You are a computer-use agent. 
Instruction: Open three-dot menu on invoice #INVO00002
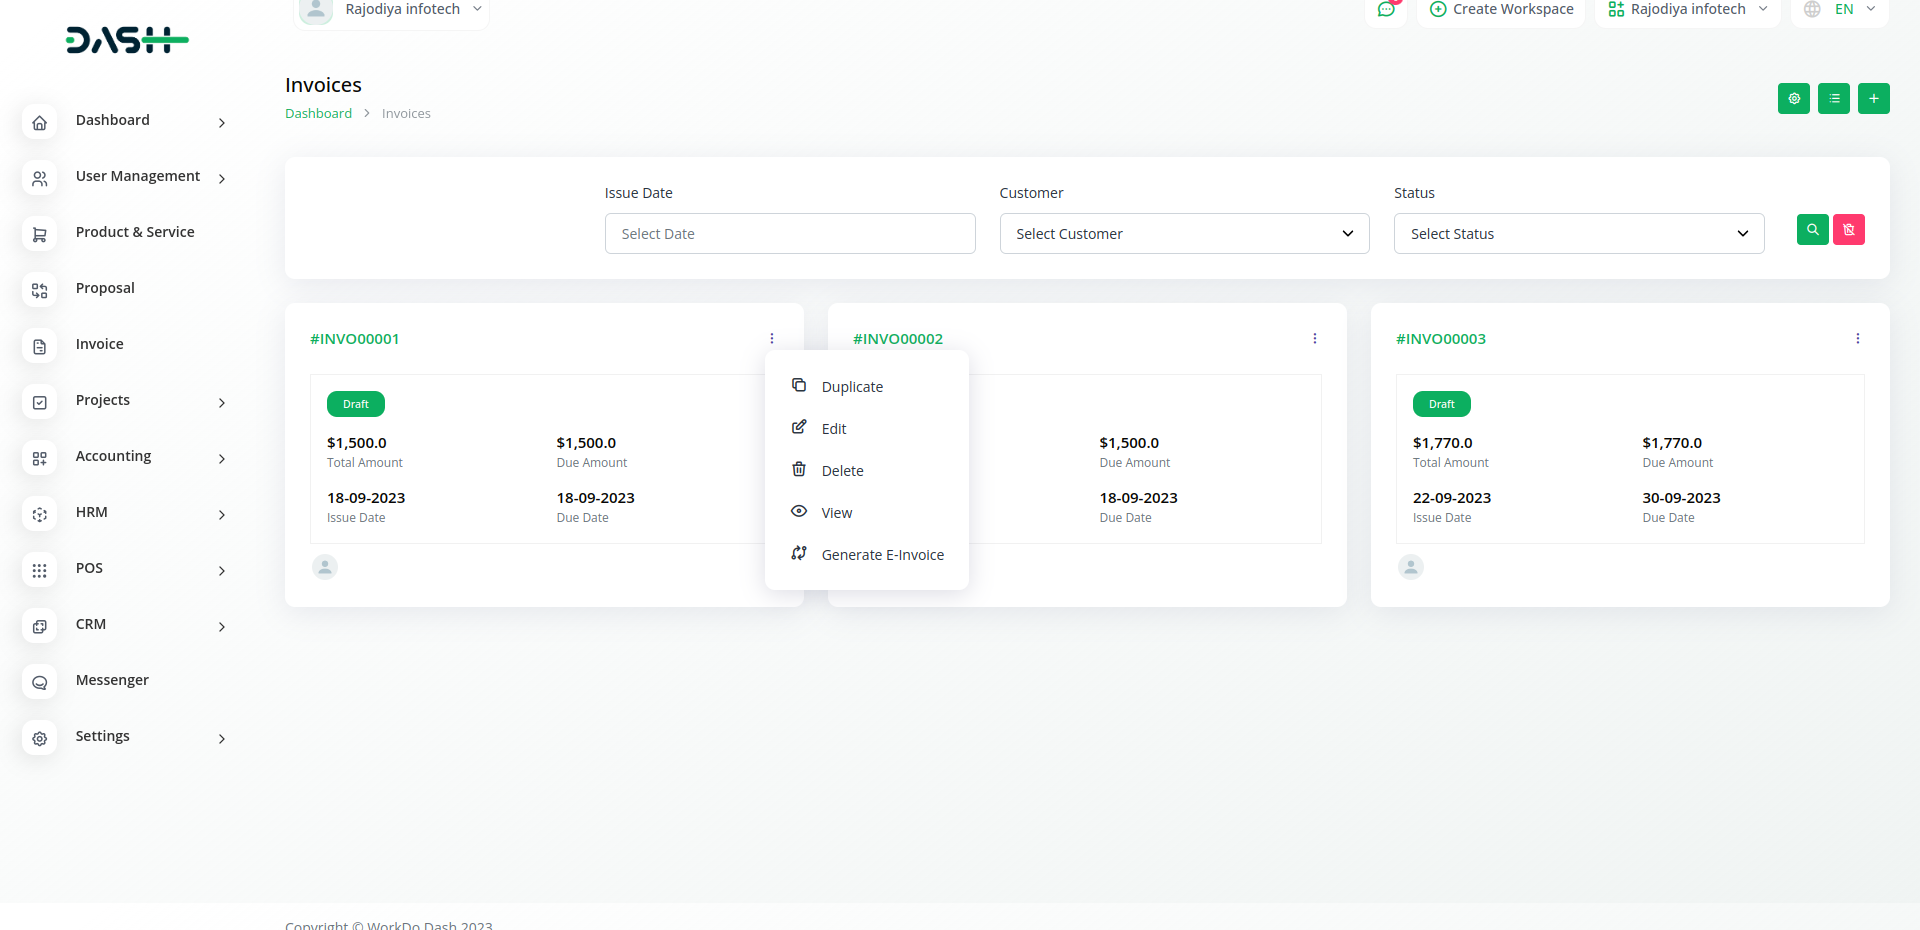[1314, 339]
